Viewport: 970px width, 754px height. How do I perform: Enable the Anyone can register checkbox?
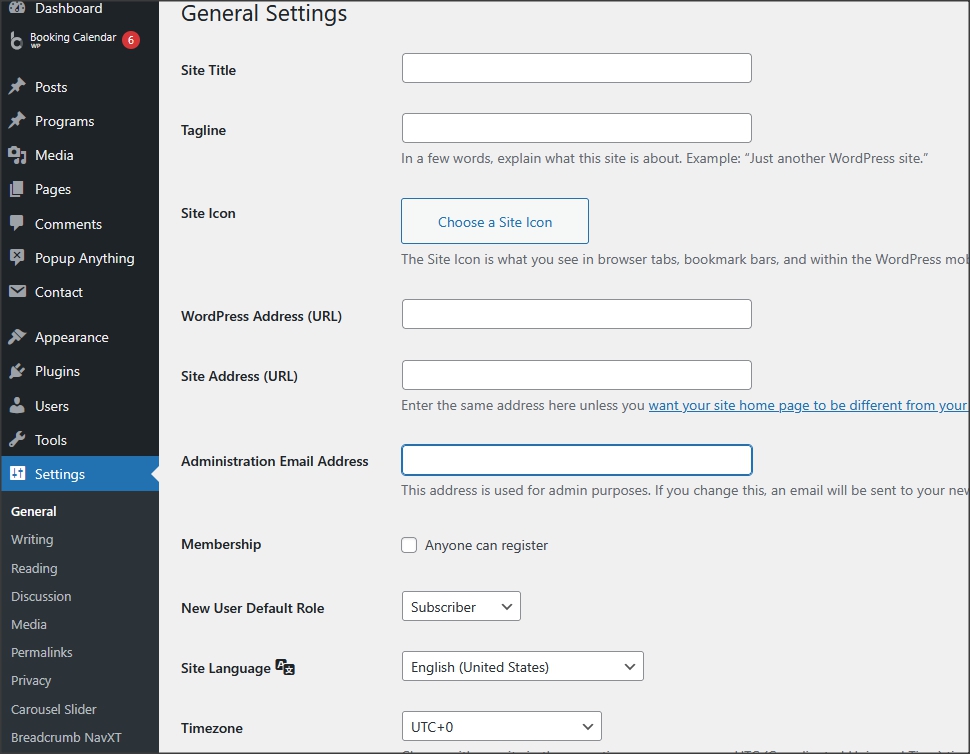409,545
